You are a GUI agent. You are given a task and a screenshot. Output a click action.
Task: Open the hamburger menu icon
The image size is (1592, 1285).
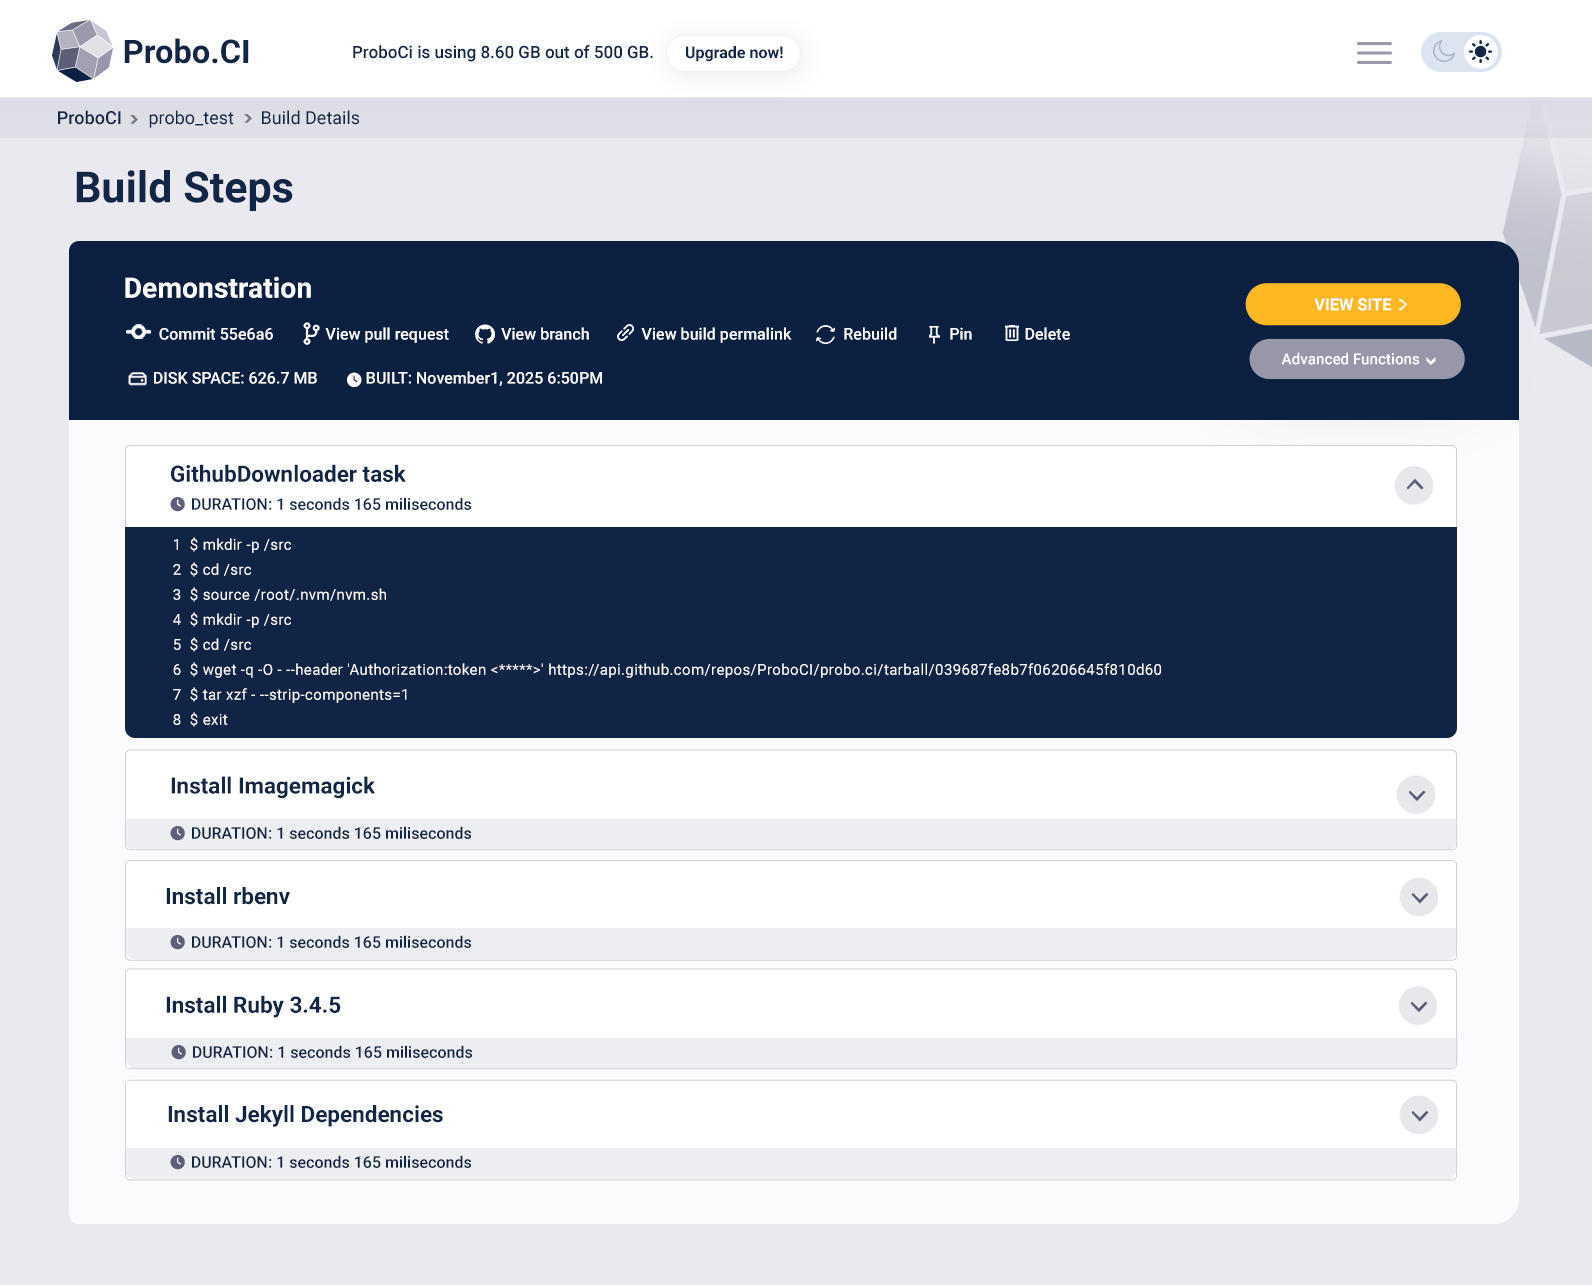tap(1374, 53)
